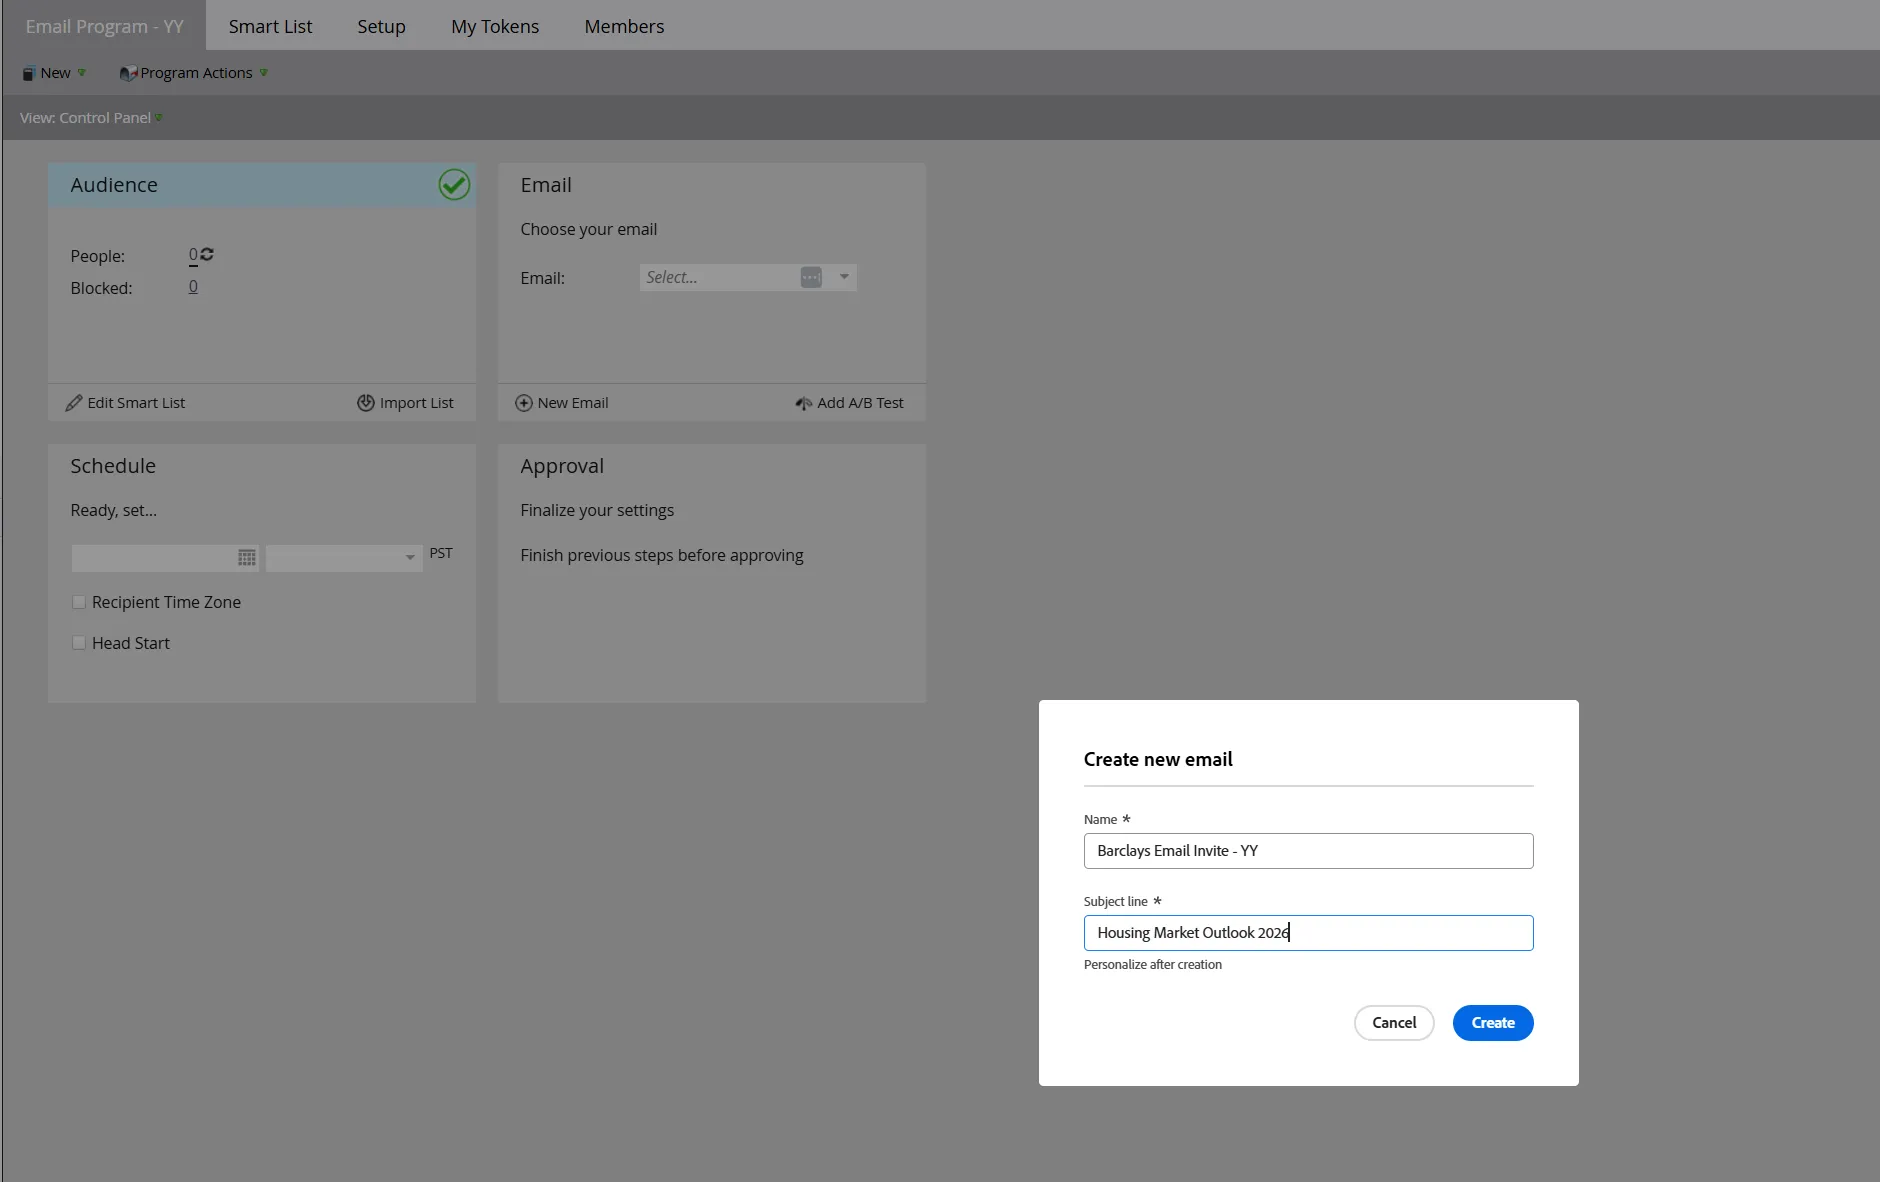Focus the Name input field
The width and height of the screenshot is (1880, 1182).
(x=1308, y=851)
